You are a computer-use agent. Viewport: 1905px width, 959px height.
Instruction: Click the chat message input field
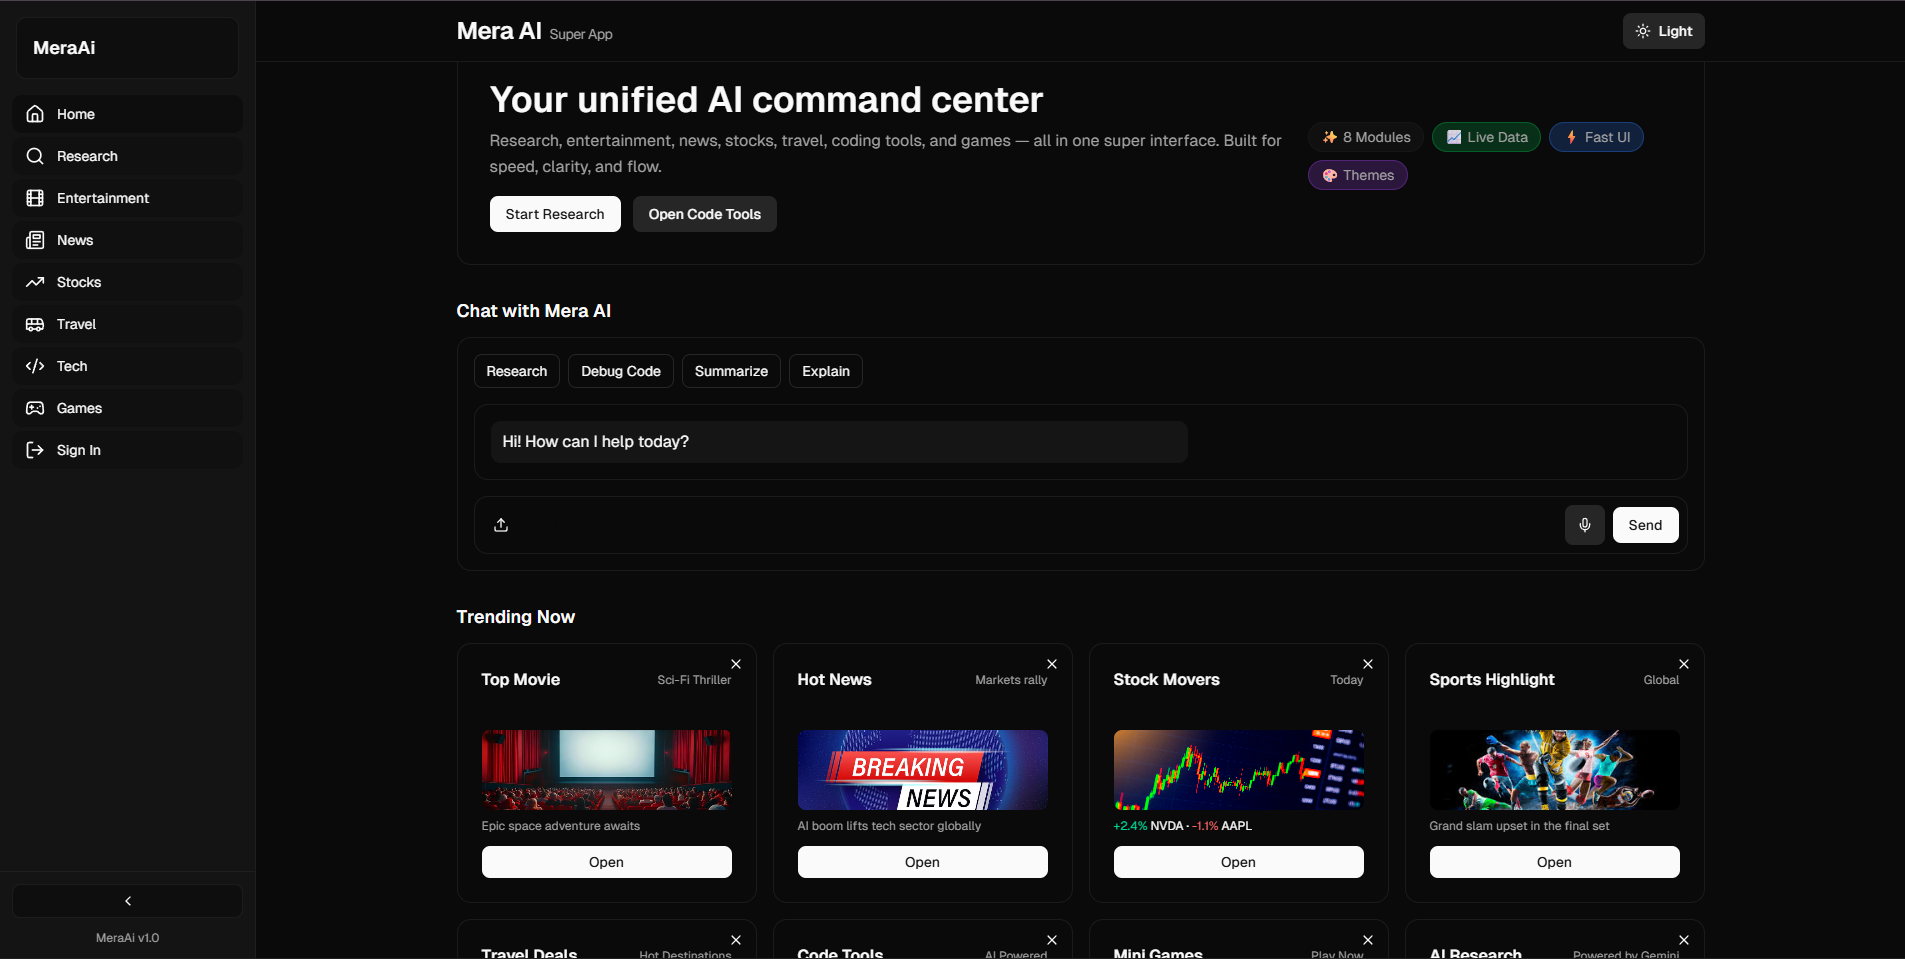coord(1030,525)
